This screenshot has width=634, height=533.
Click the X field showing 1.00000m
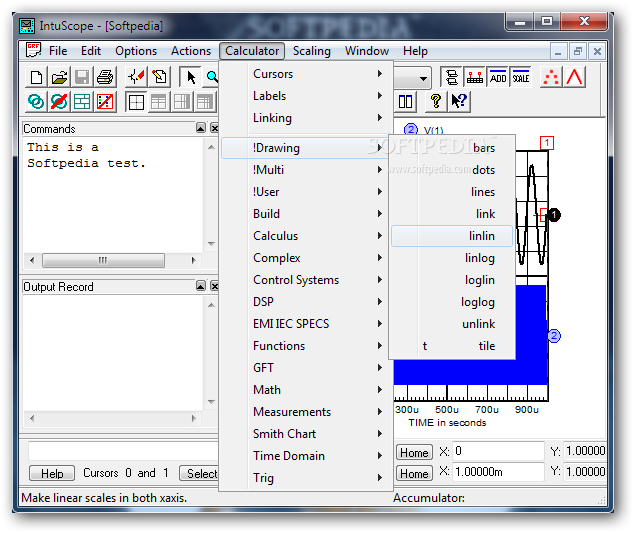pyautogui.click(x=498, y=472)
